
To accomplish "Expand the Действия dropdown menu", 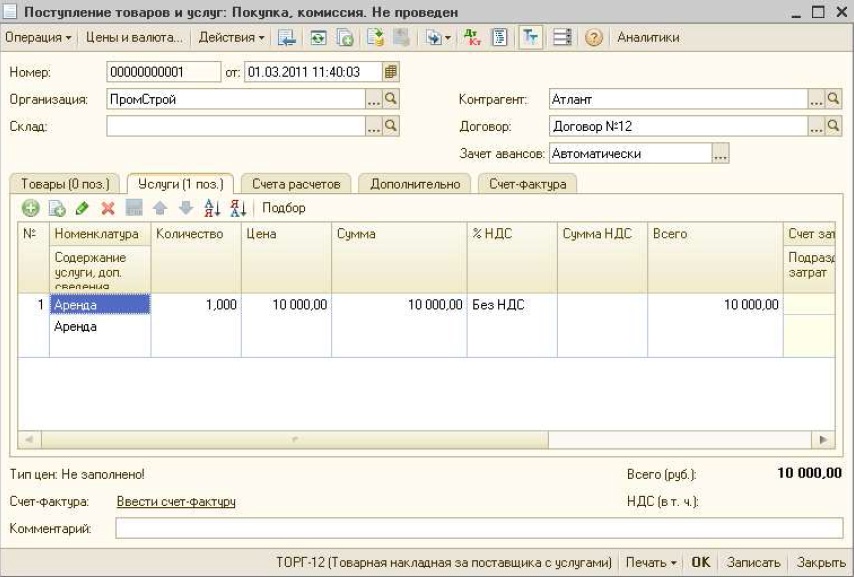I will [x=231, y=38].
